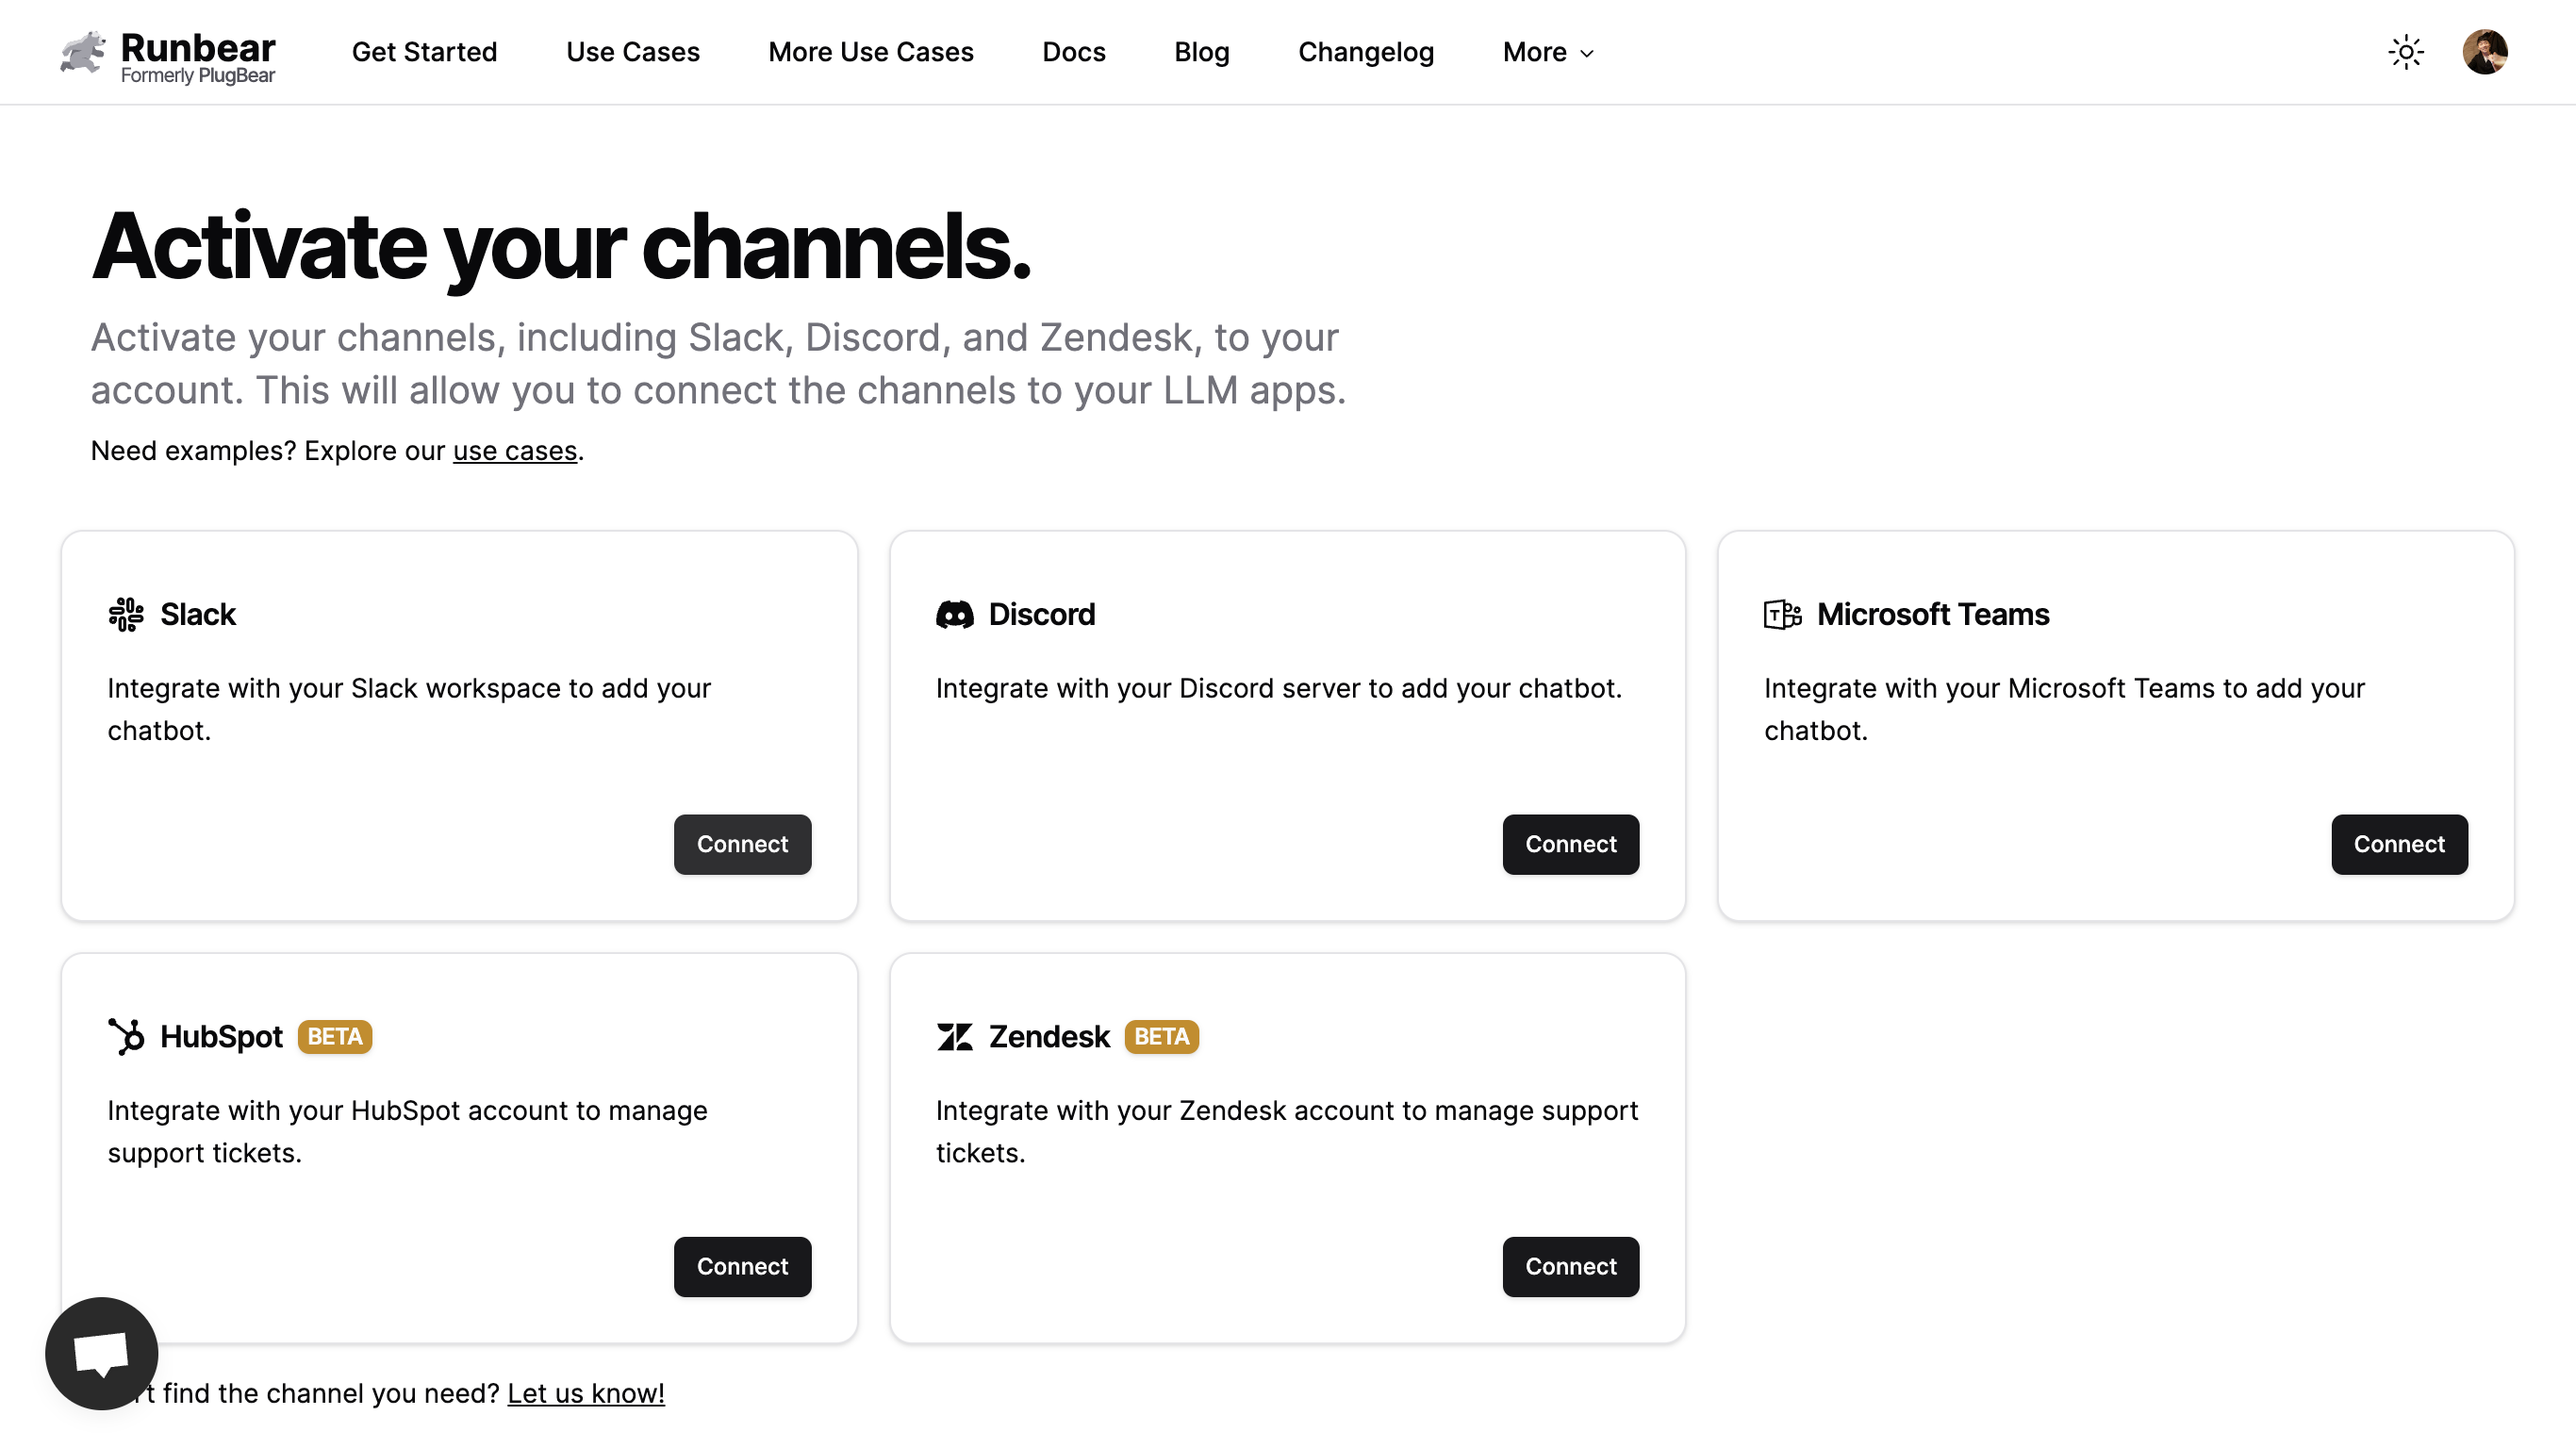Viewport: 2576px width, 1448px height.
Task: Click the HubSpot logo icon
Action: click(x=126, y=1037)
